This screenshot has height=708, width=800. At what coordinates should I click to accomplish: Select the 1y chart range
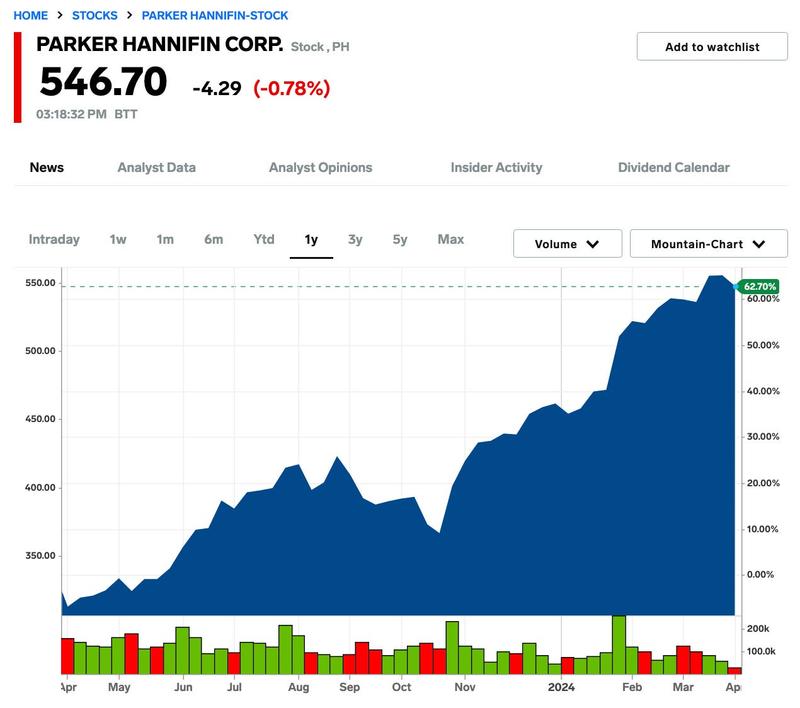point(311,239)
